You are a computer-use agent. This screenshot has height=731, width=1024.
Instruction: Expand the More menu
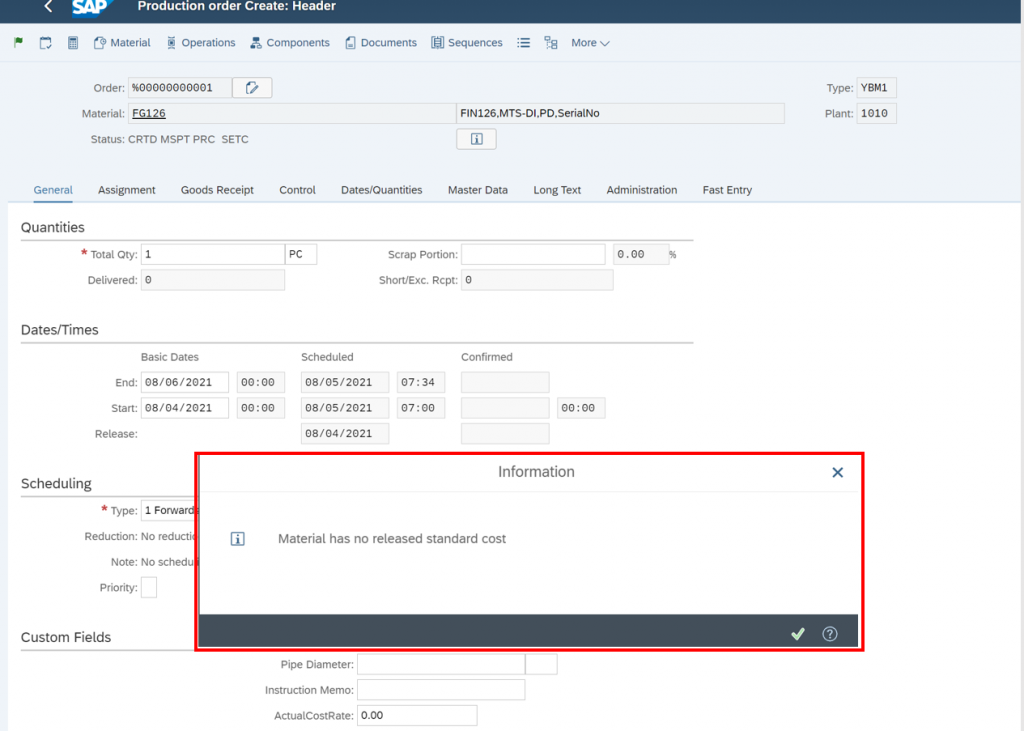pyautogui.click(x=590, y=42)
